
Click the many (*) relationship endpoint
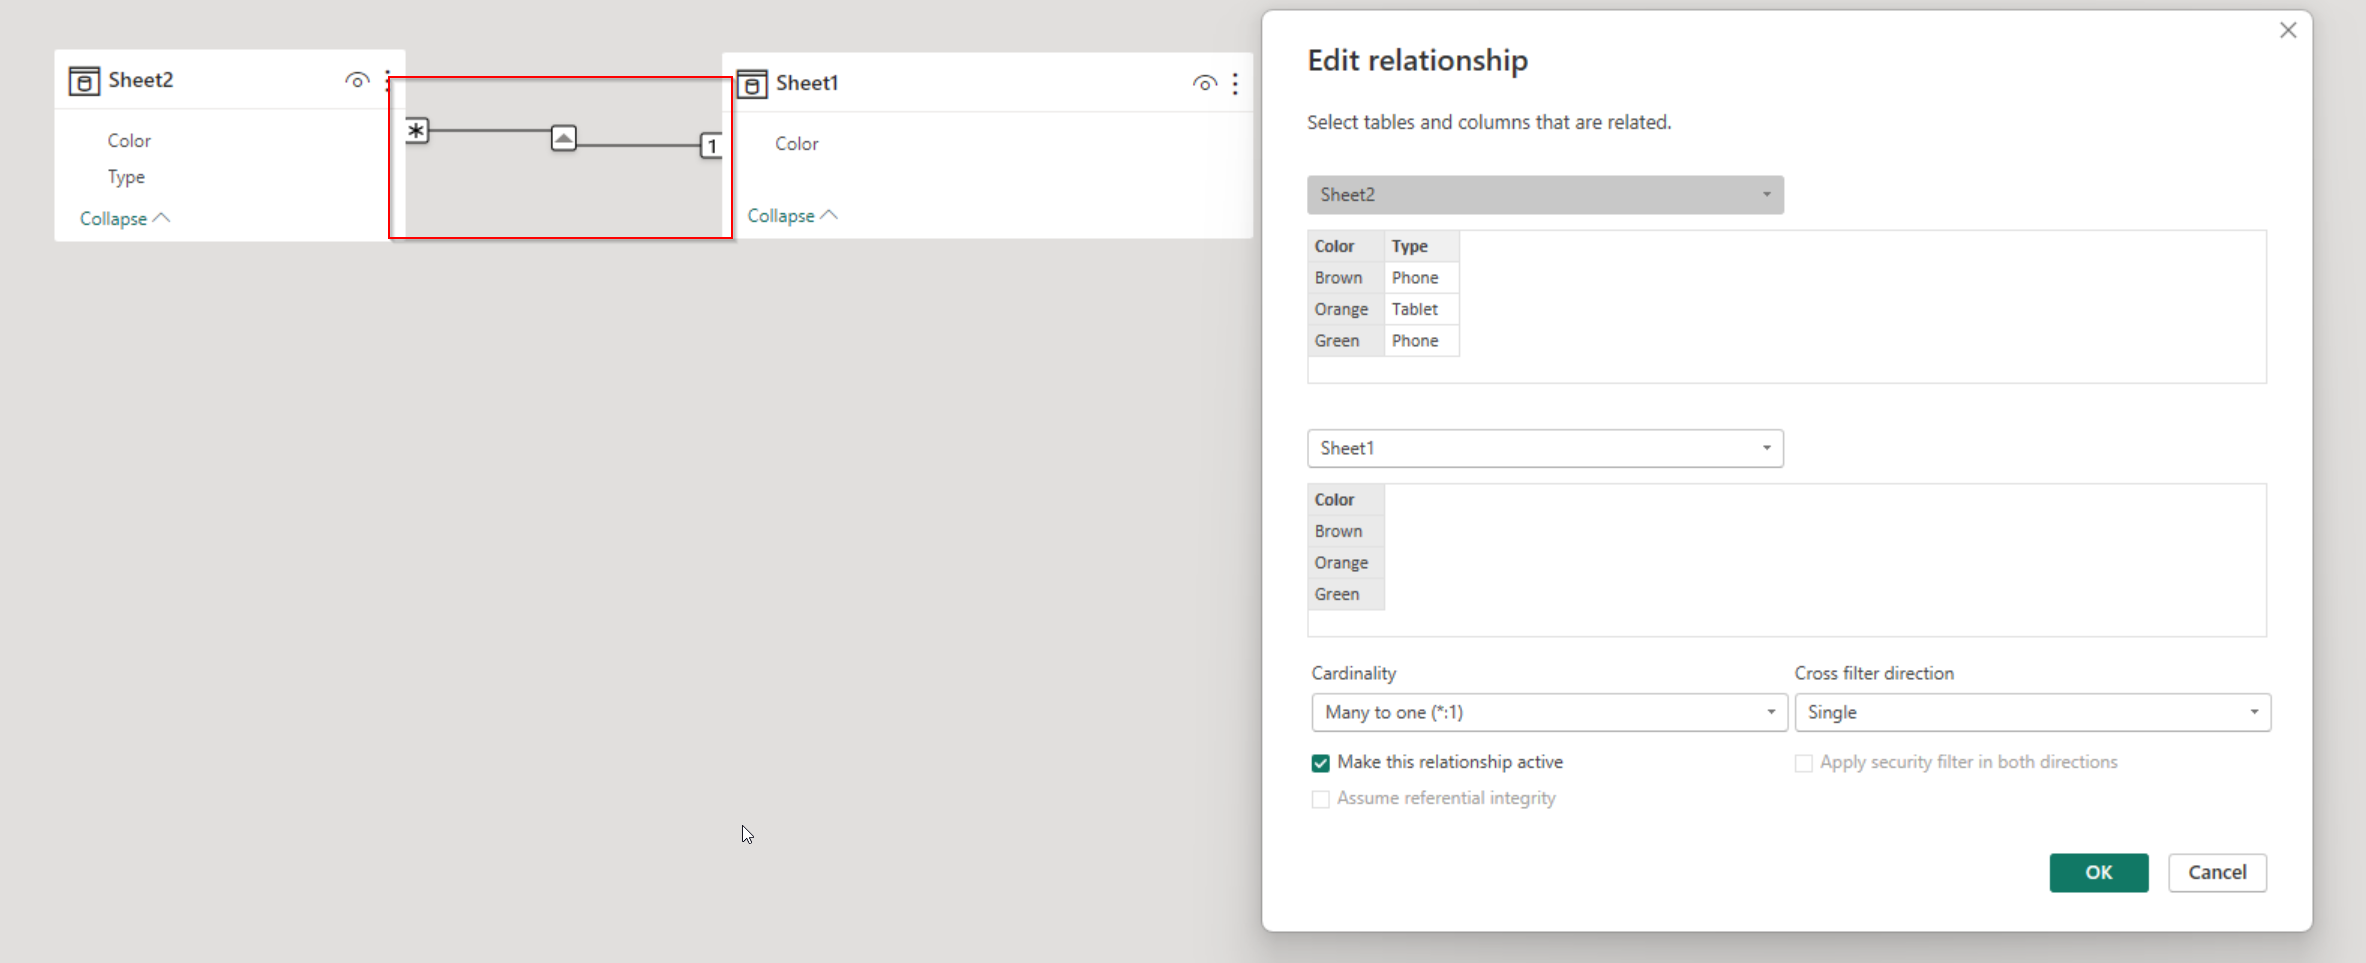coord(417,130)
